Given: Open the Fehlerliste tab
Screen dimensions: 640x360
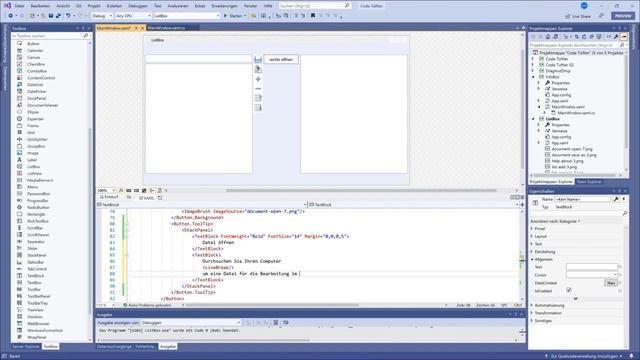Looking at the screenshot, I should (144, 347).
